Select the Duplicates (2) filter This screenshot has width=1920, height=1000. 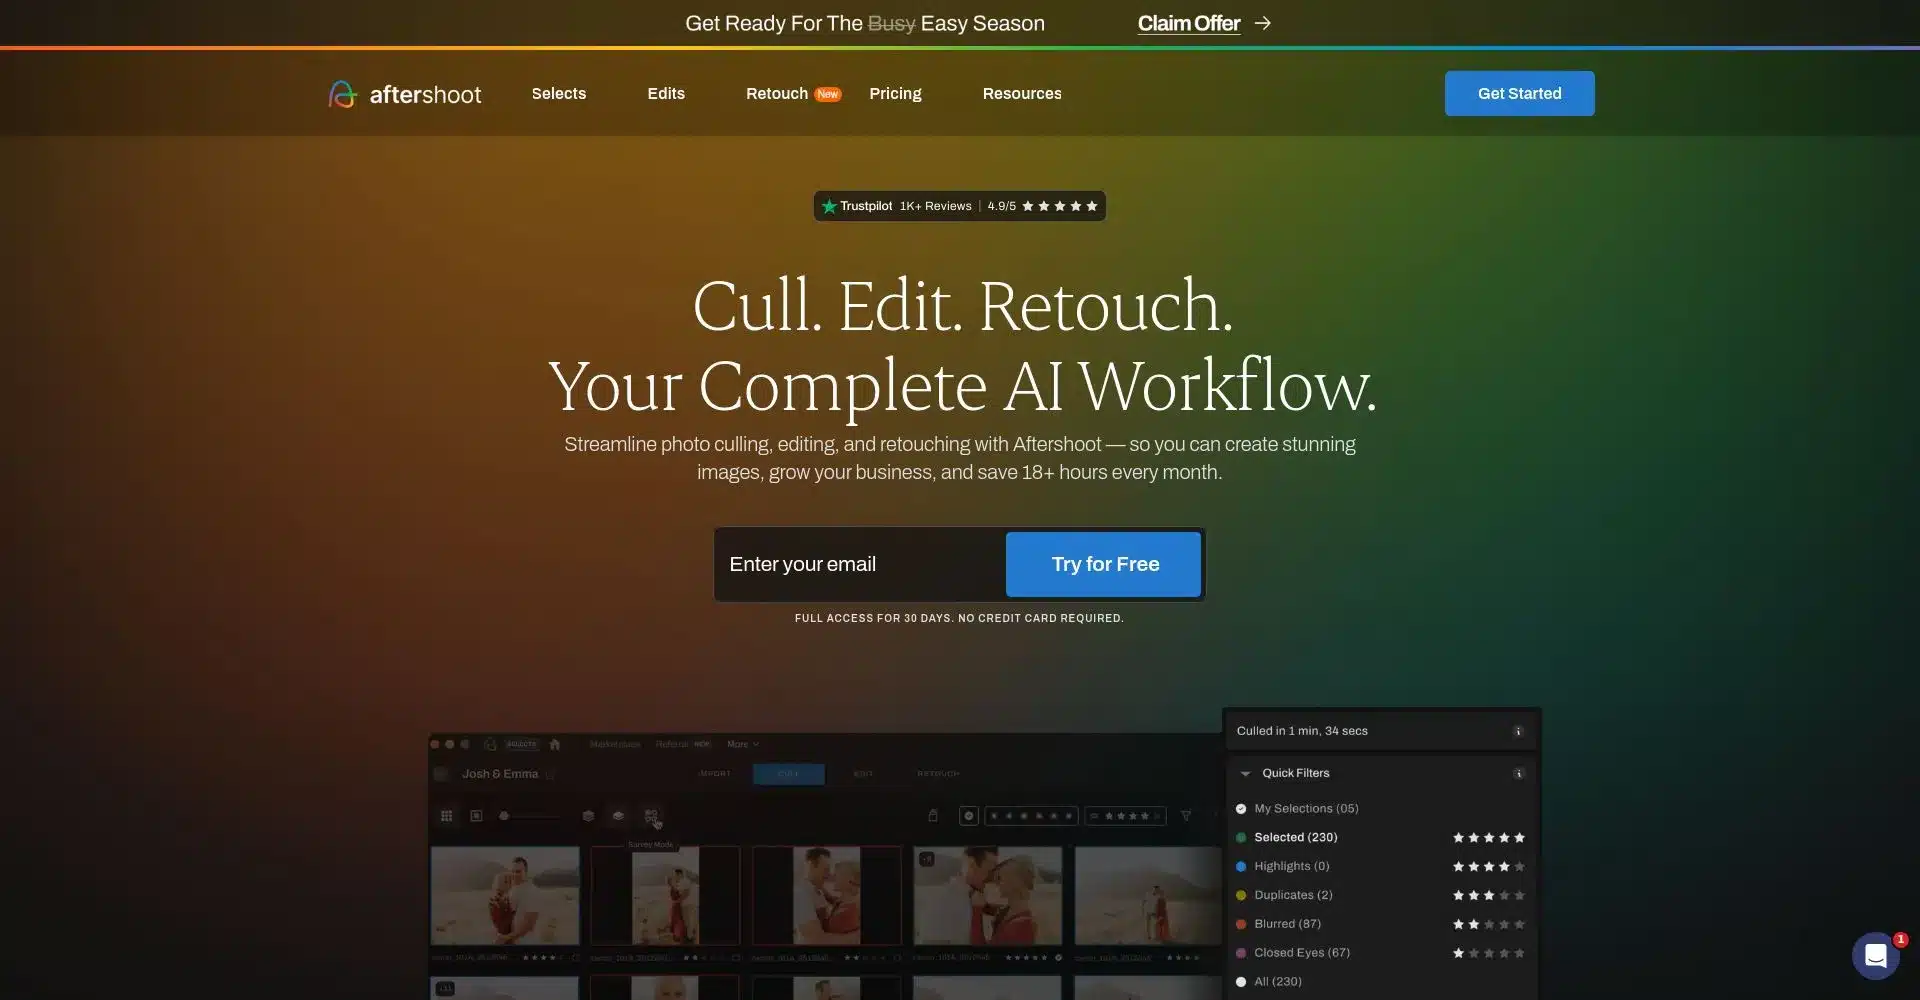(1284, 895)
